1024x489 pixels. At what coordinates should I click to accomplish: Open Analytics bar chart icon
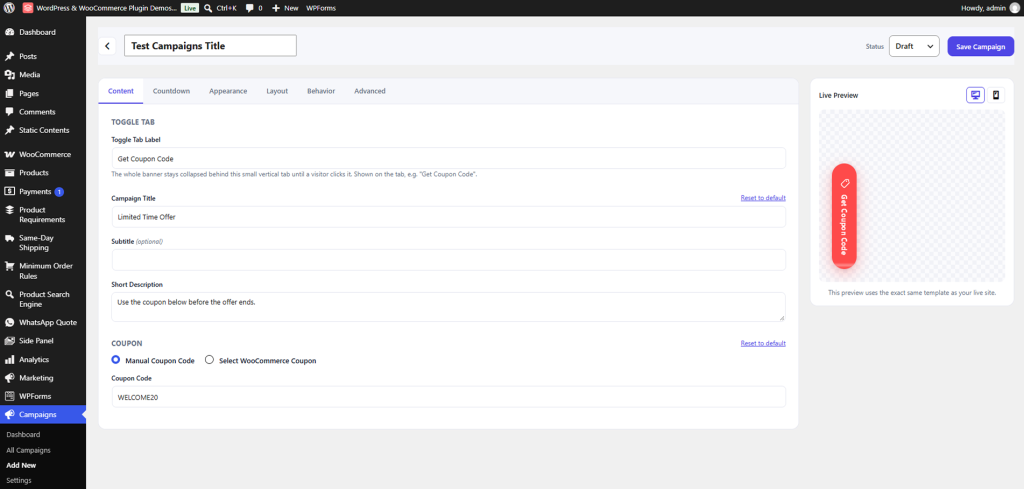[10, 359]
